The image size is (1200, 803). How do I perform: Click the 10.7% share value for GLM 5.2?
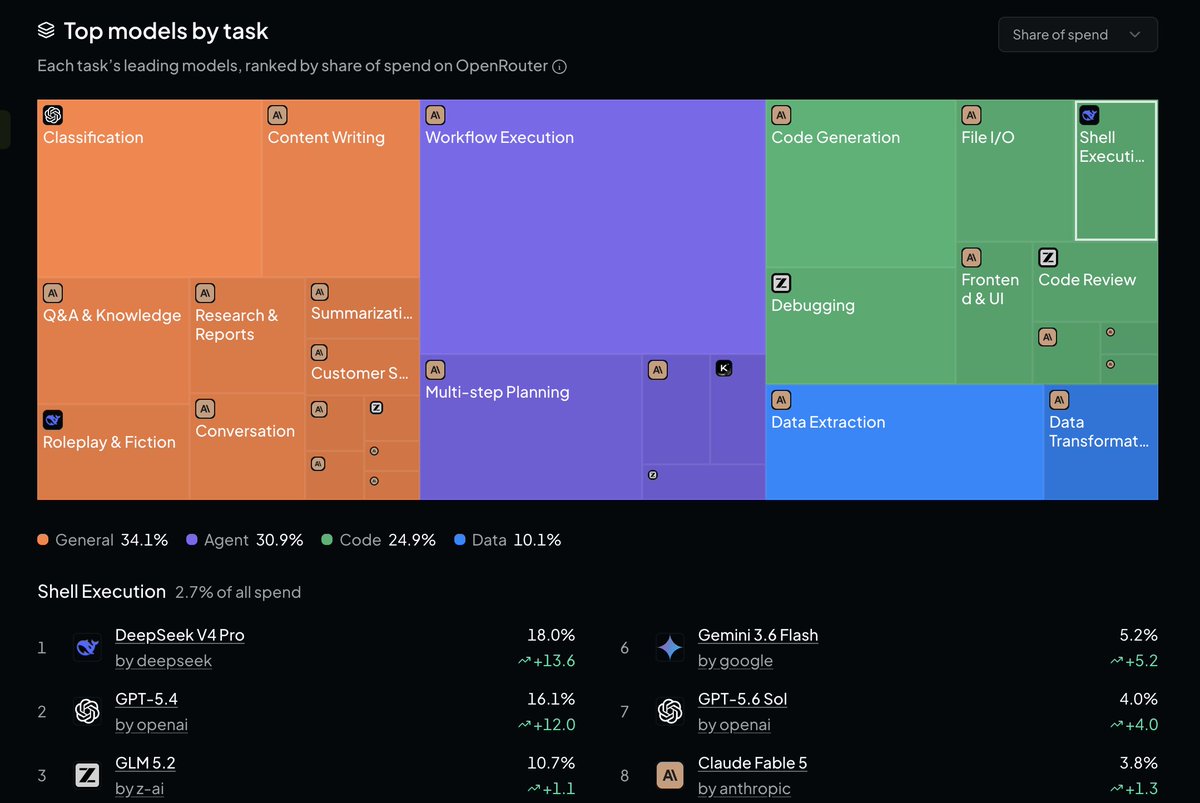(x=551, y=763)
